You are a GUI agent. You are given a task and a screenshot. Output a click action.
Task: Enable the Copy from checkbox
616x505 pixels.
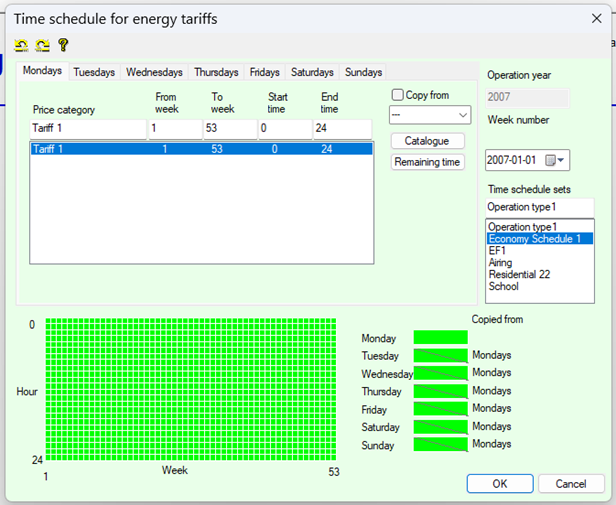[x=398, y=95]
